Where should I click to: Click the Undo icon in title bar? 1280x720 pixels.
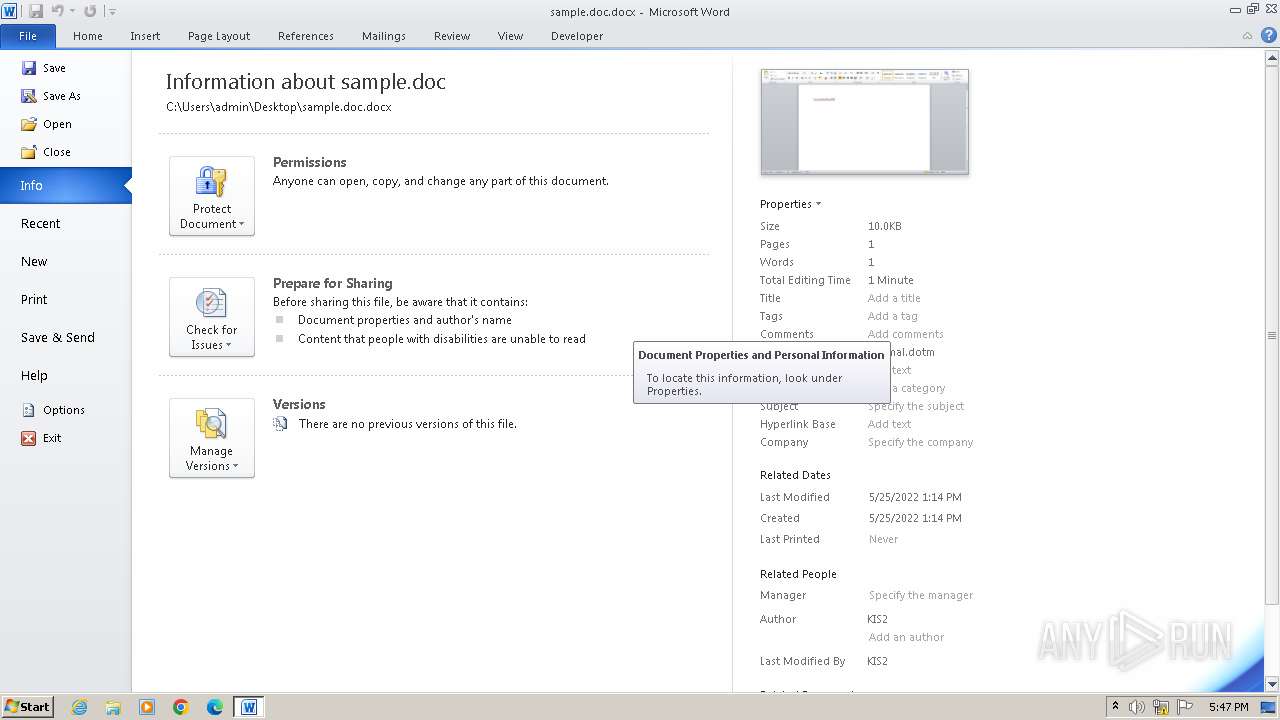pyautogui.click(x=57, y=11)
